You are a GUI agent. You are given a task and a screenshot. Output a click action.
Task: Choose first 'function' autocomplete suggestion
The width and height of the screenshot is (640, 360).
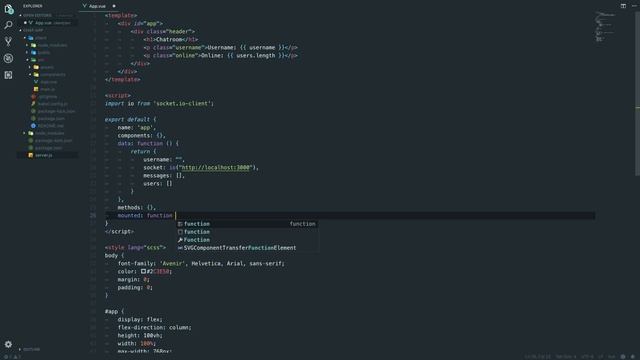click(247, 224)
